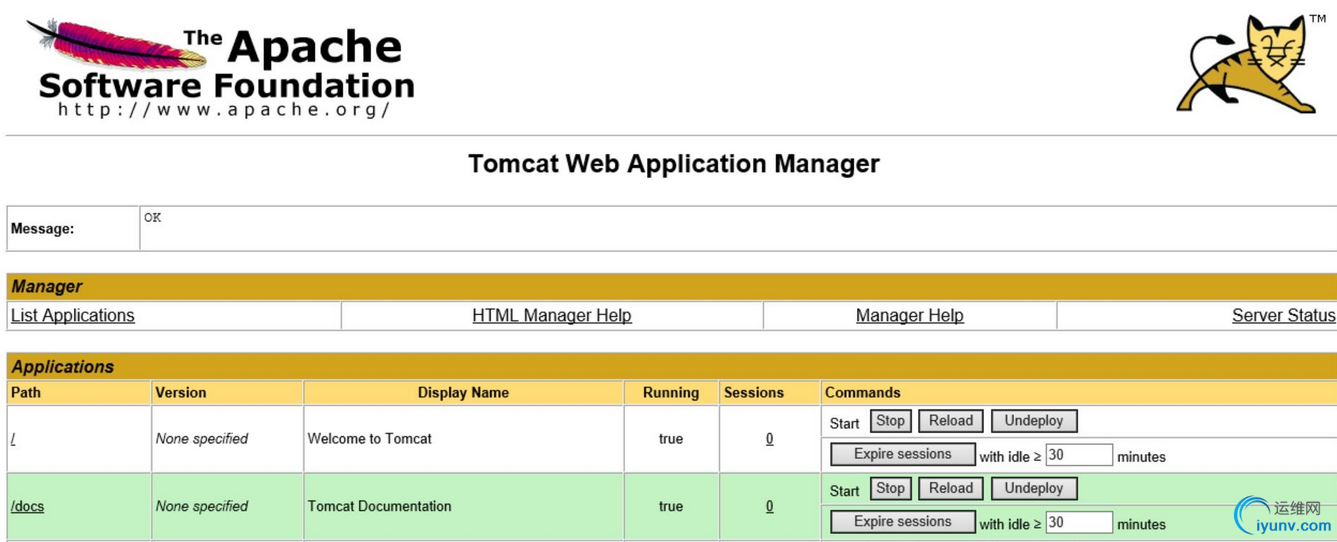The image size is (1337, 542).
Task: Click the Apache Software Foundation logo
Action: [220, 68]
